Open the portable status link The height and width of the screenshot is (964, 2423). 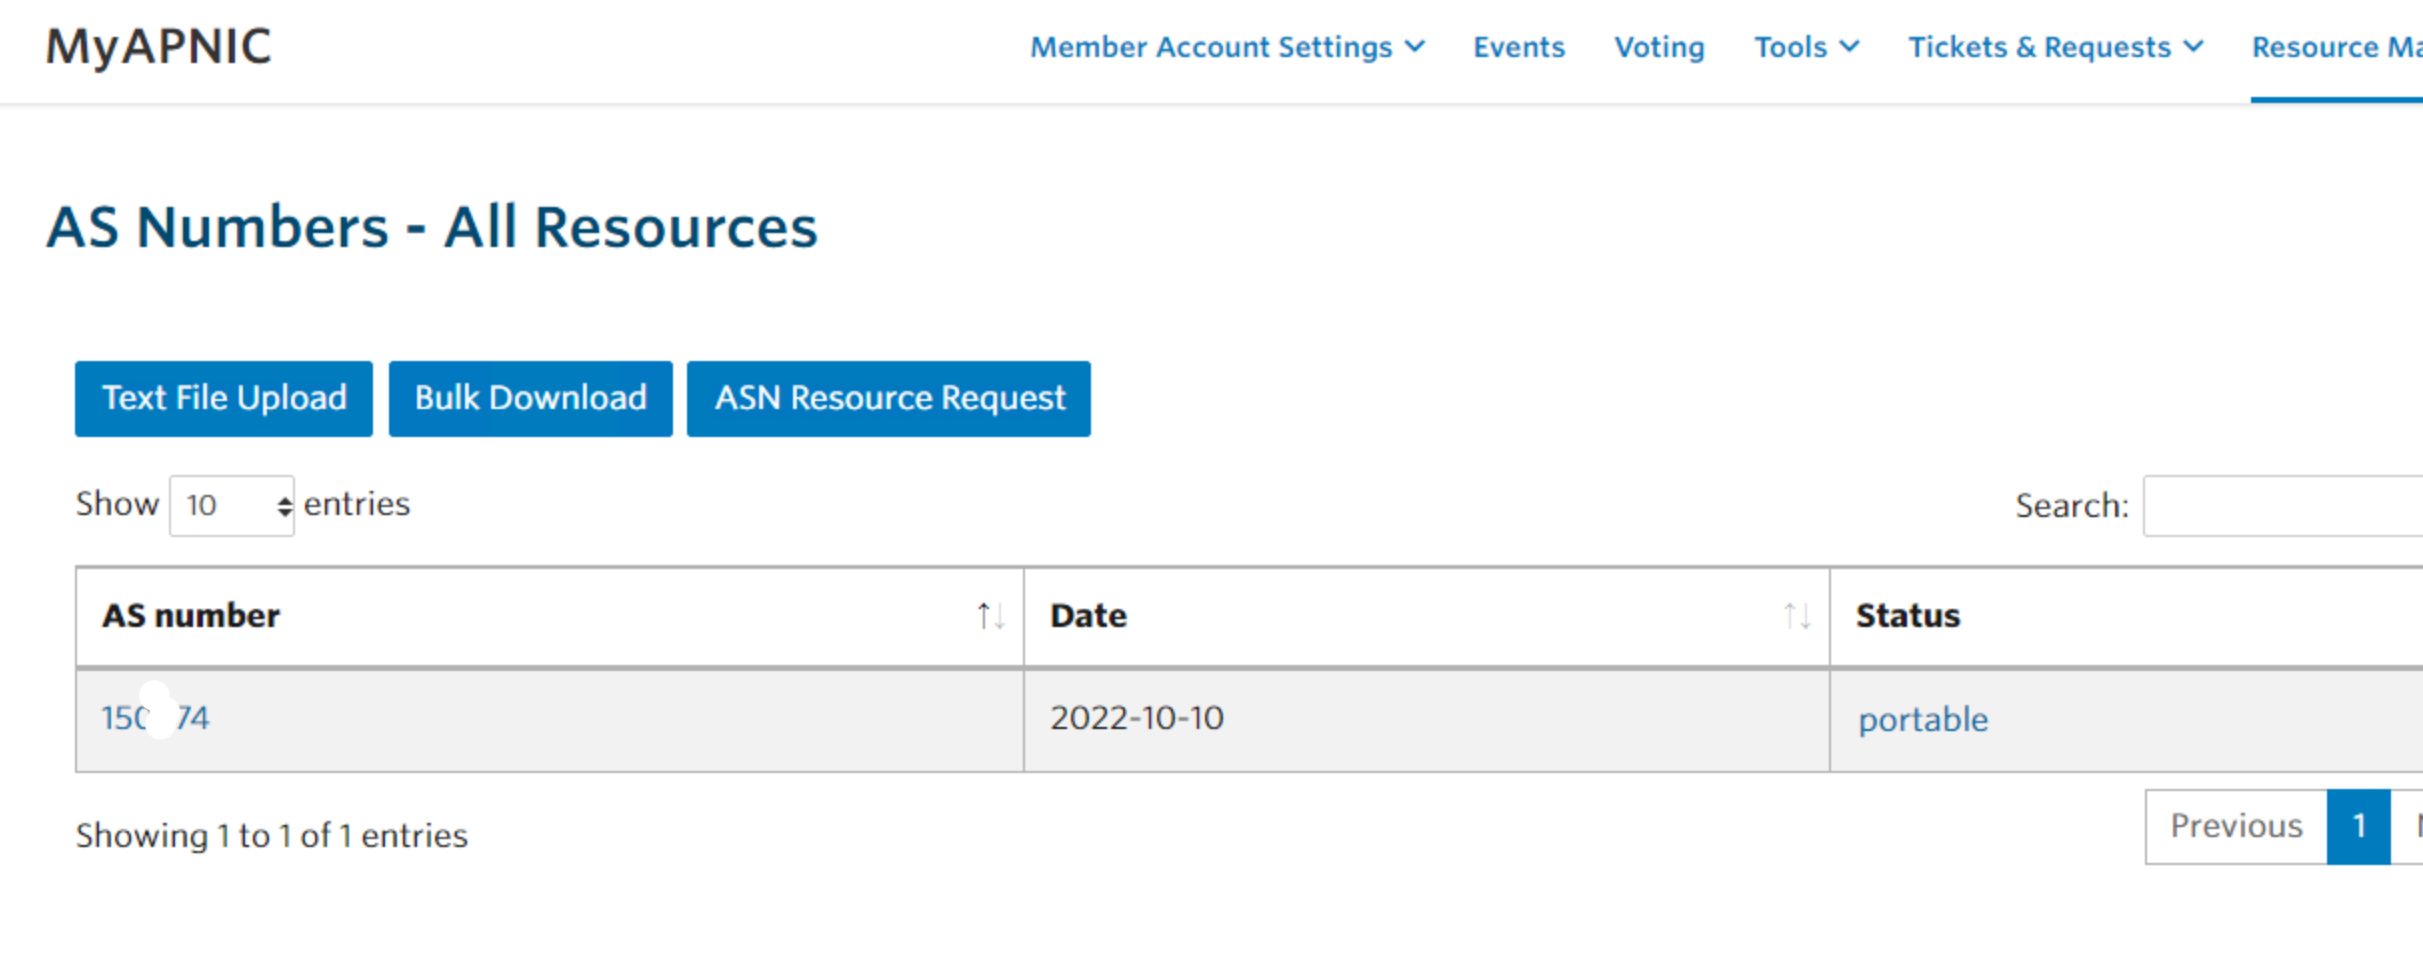[1923, 719]
